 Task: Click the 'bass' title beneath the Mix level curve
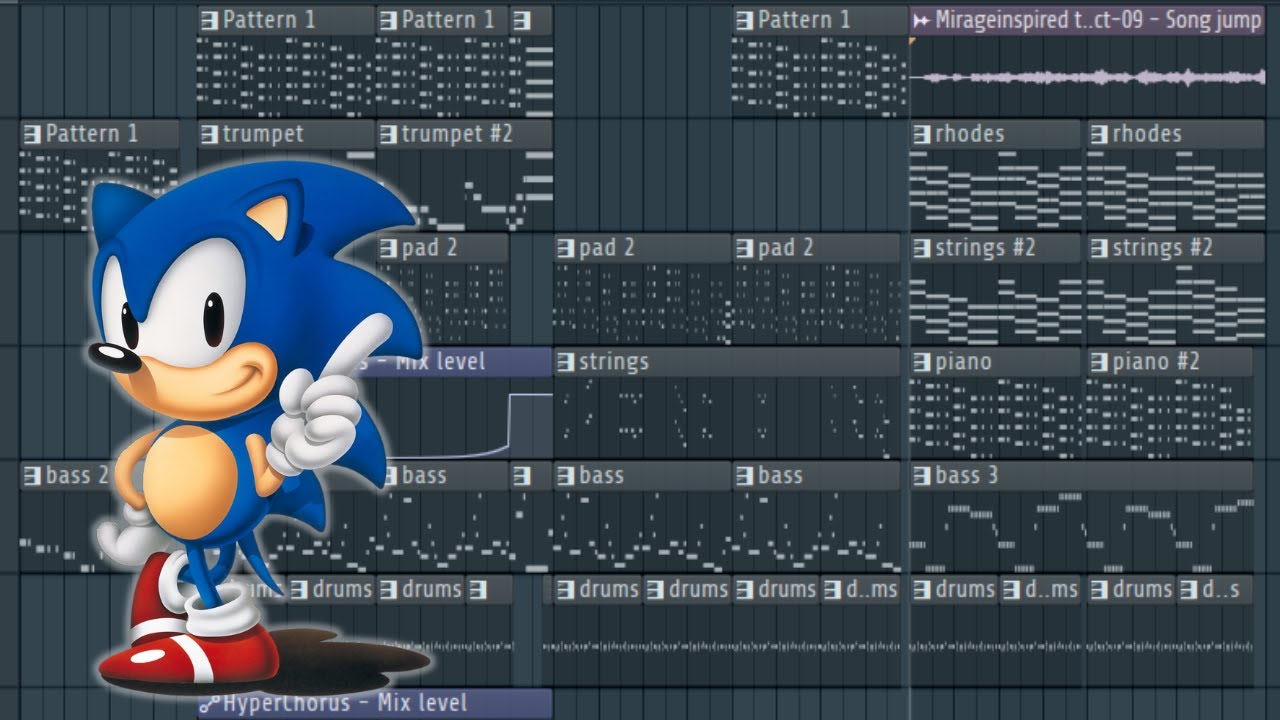pos(424,476)
